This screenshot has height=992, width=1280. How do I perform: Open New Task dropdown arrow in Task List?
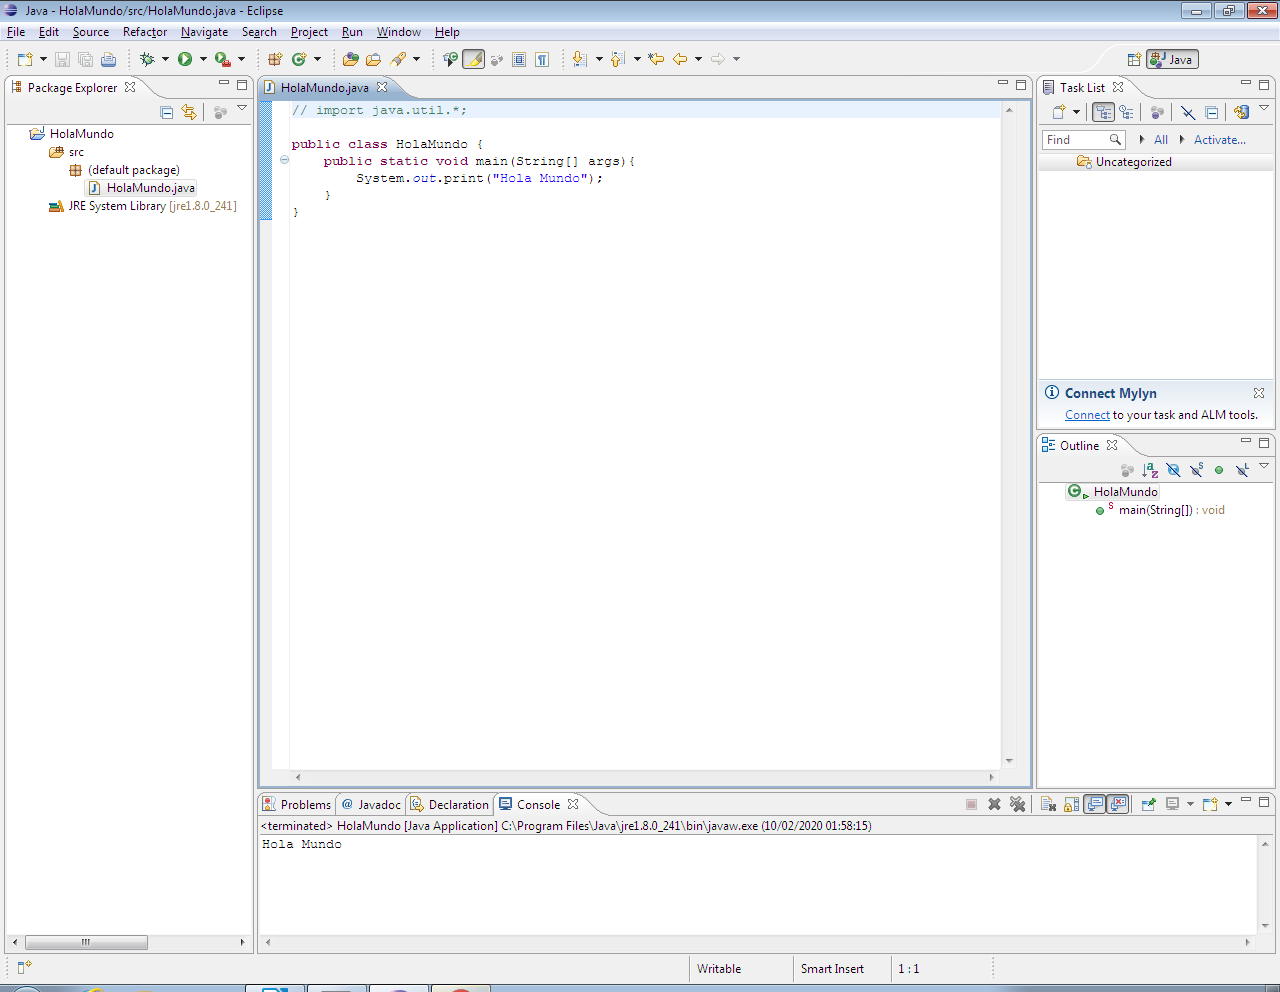pos(1076,112)
